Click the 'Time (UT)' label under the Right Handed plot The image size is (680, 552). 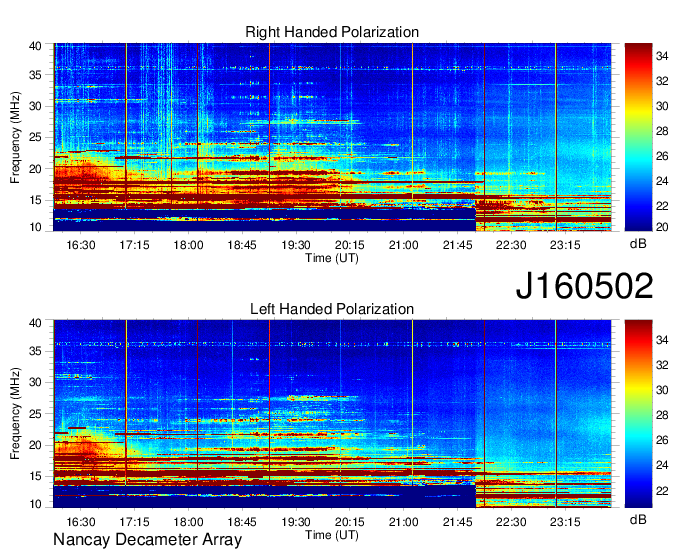pyautogui.click(x=332, y=258)
